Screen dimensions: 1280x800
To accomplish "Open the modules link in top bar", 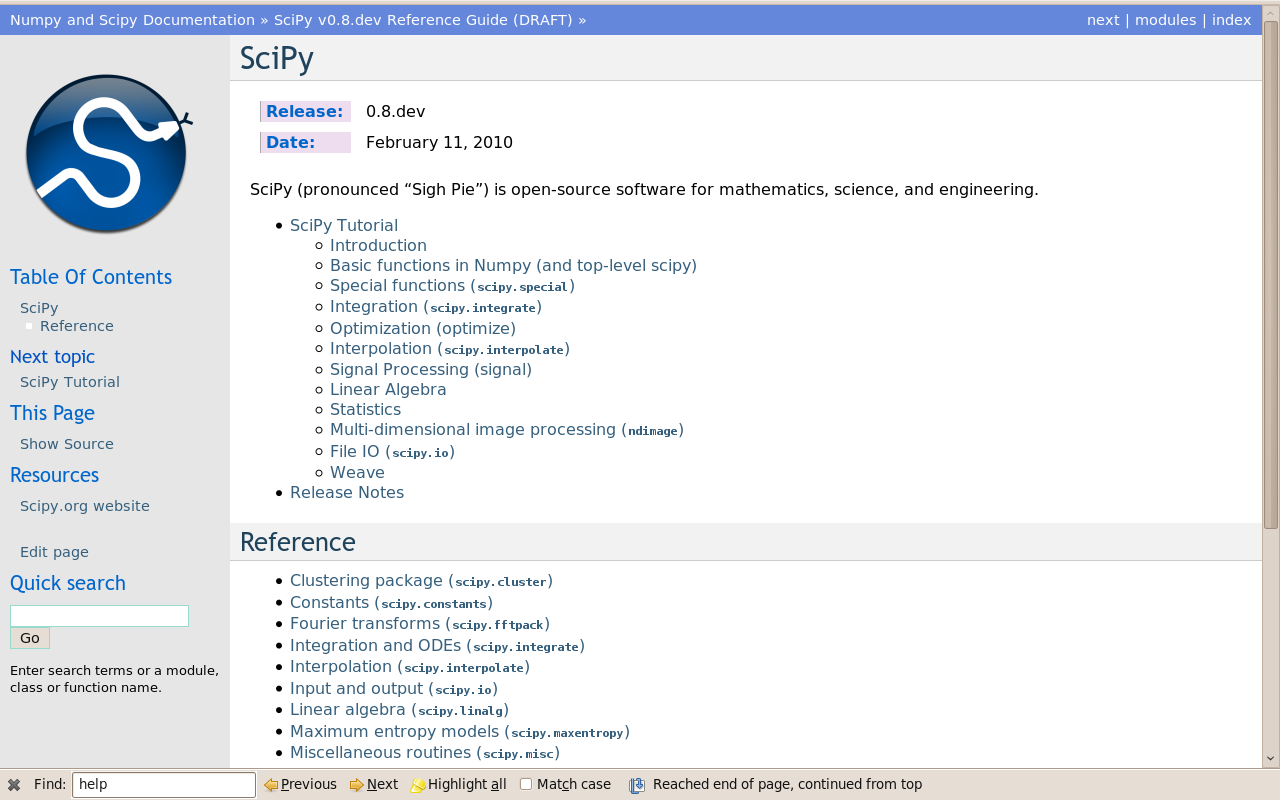I will pos(1165,20).
